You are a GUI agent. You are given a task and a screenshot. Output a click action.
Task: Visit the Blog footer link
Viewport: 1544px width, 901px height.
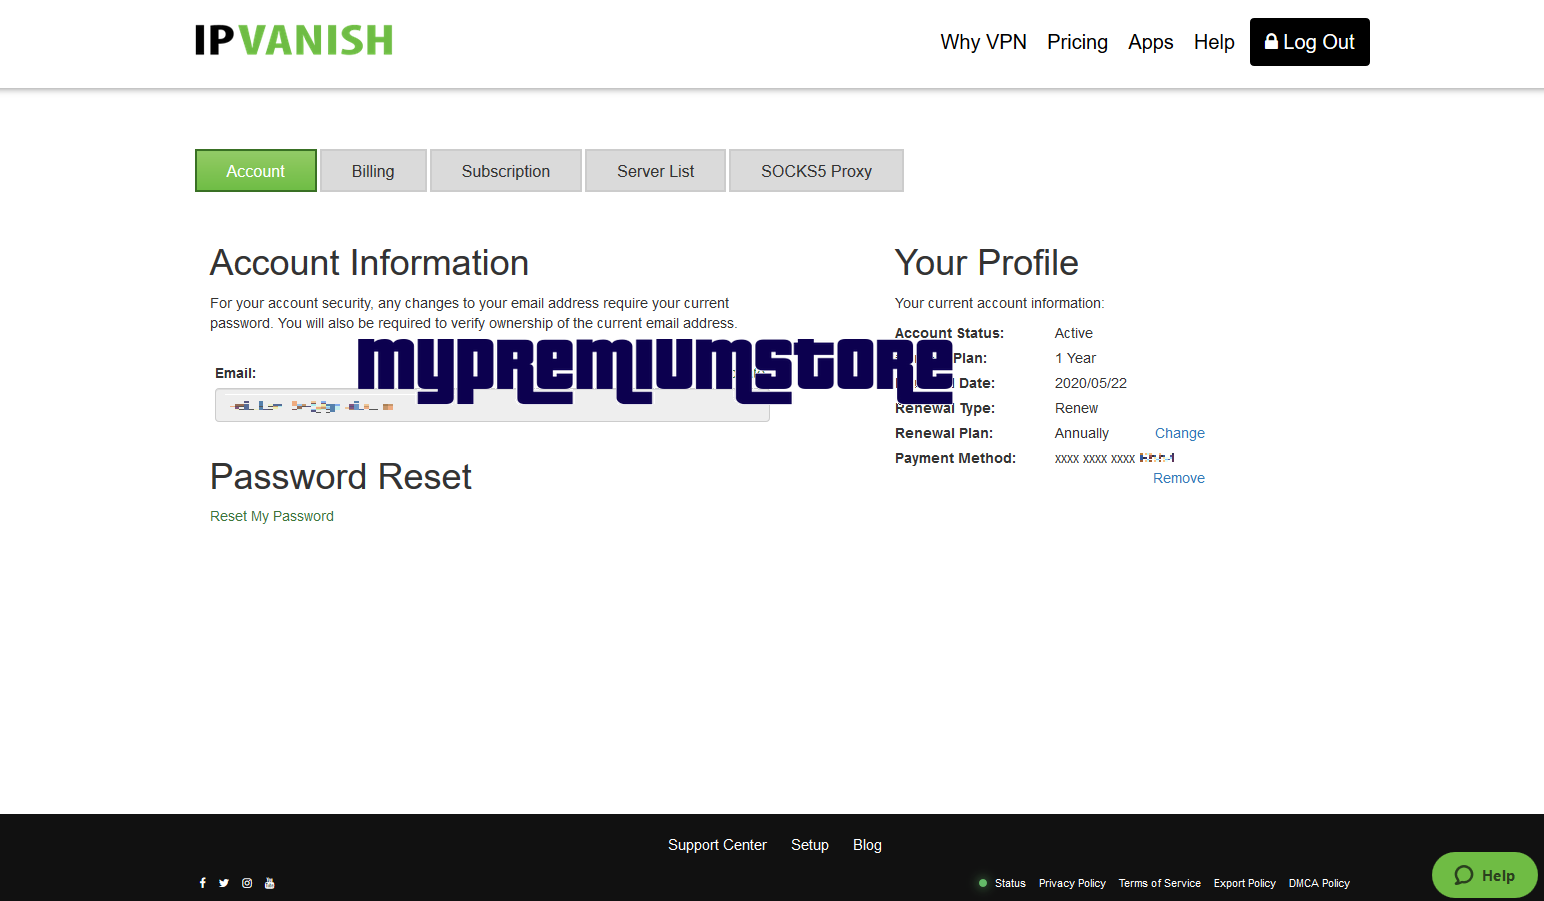click(x=867, y=845)
